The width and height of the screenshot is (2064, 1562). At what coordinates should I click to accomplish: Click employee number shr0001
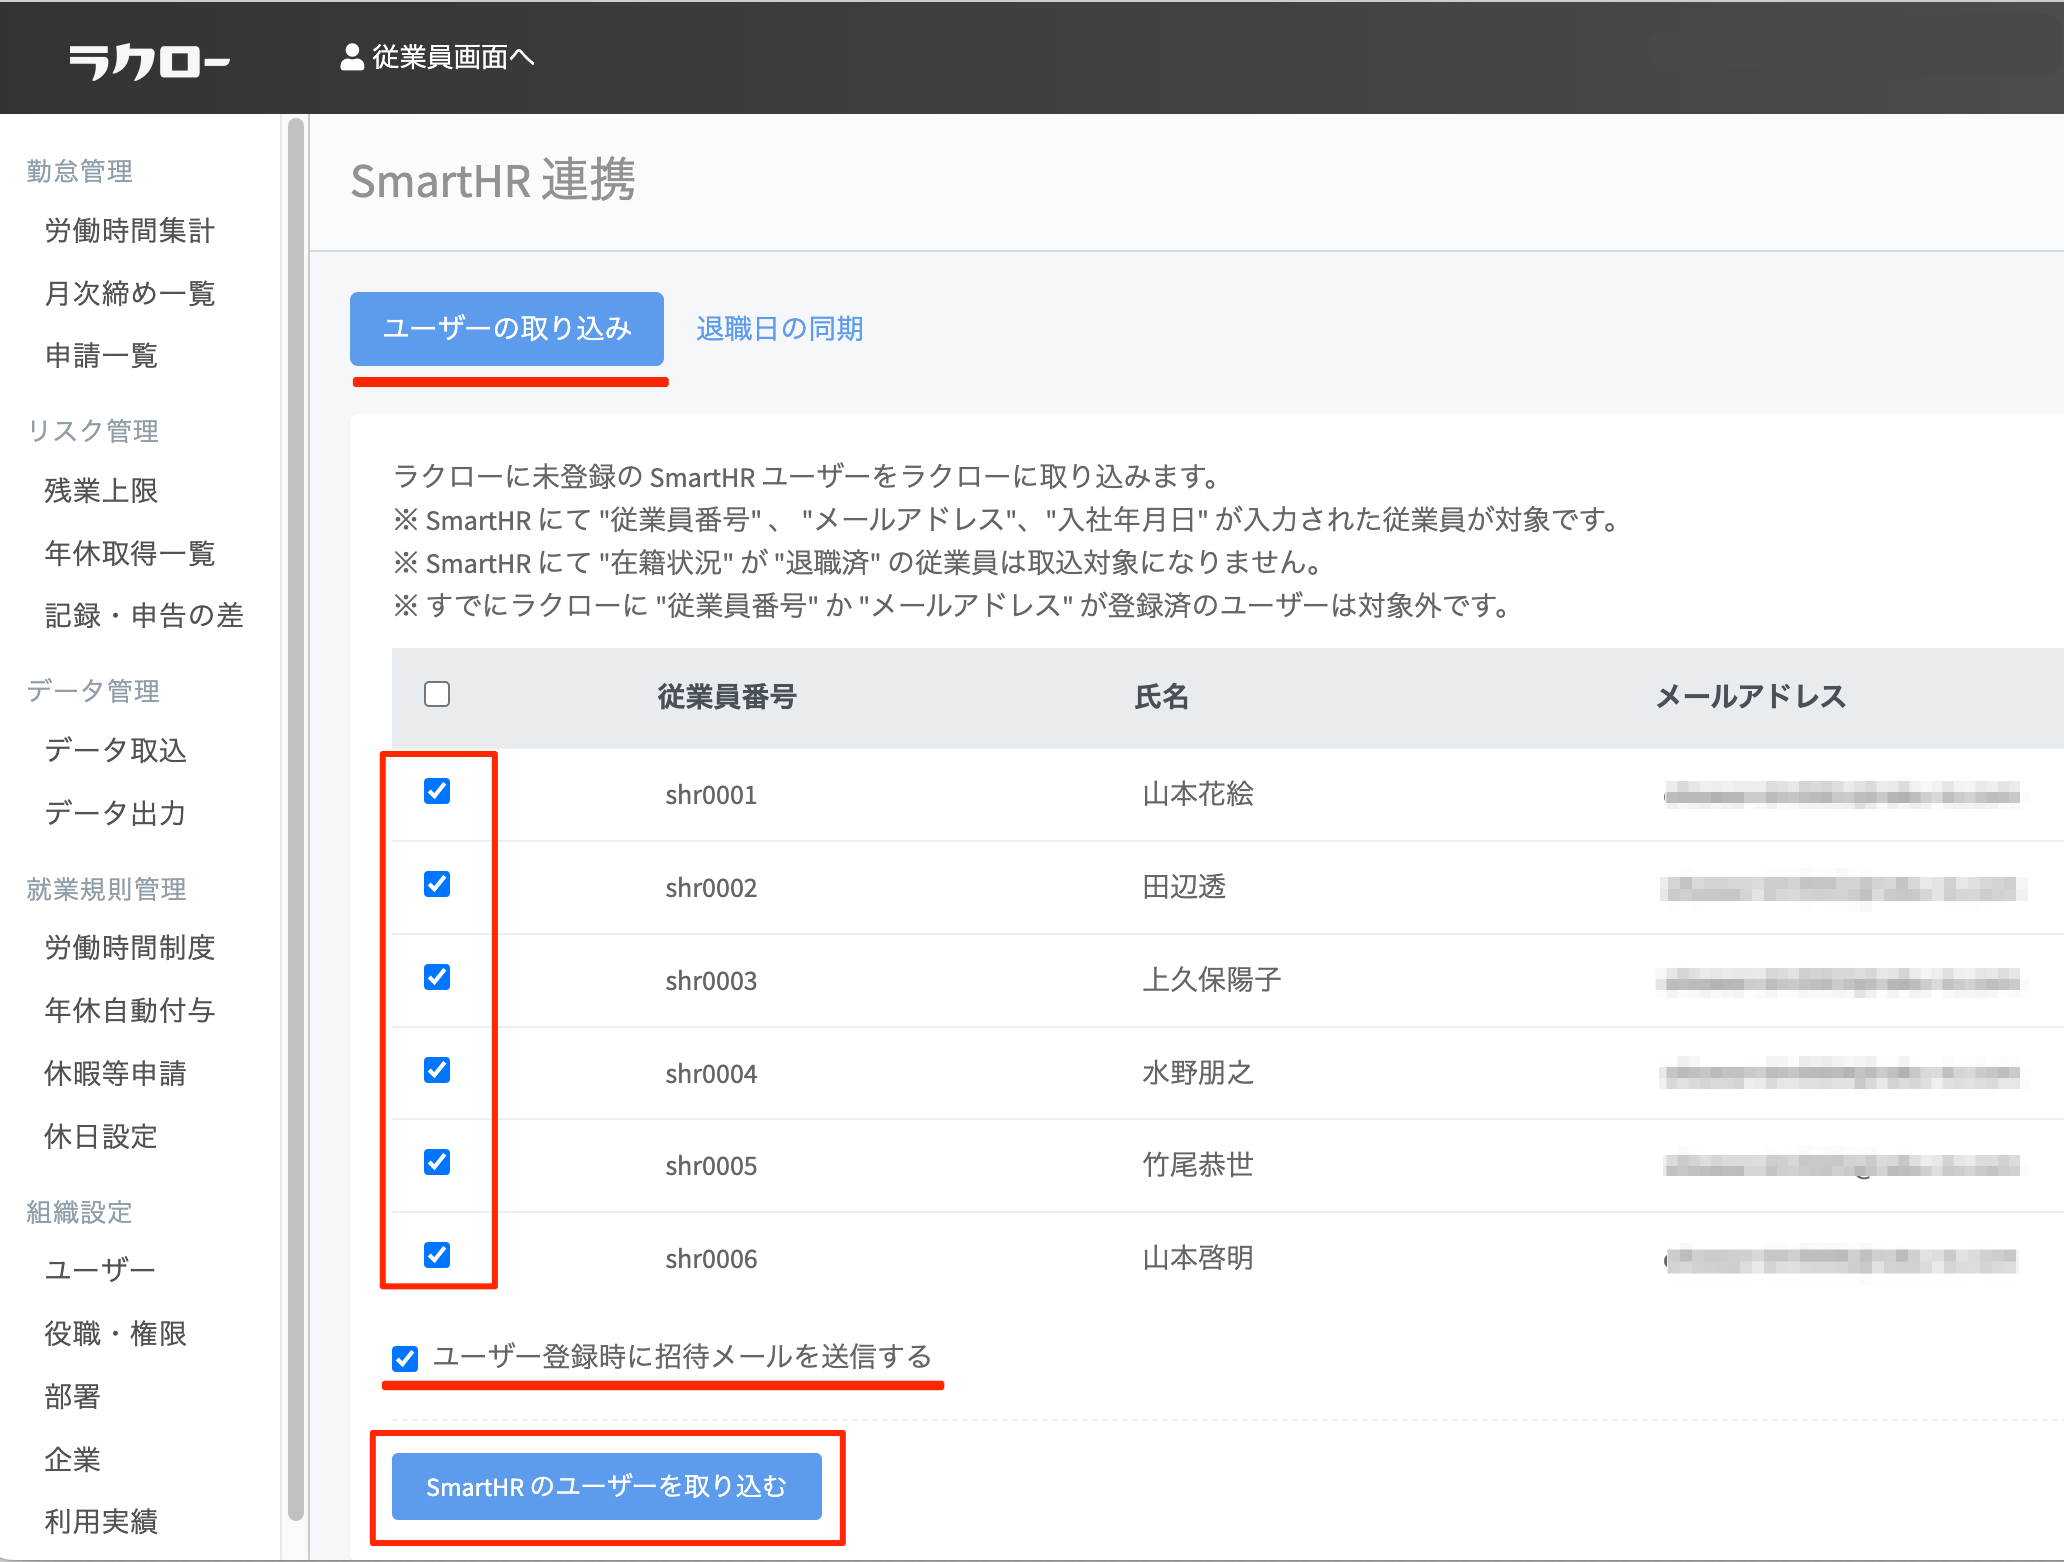pos(711,795)
